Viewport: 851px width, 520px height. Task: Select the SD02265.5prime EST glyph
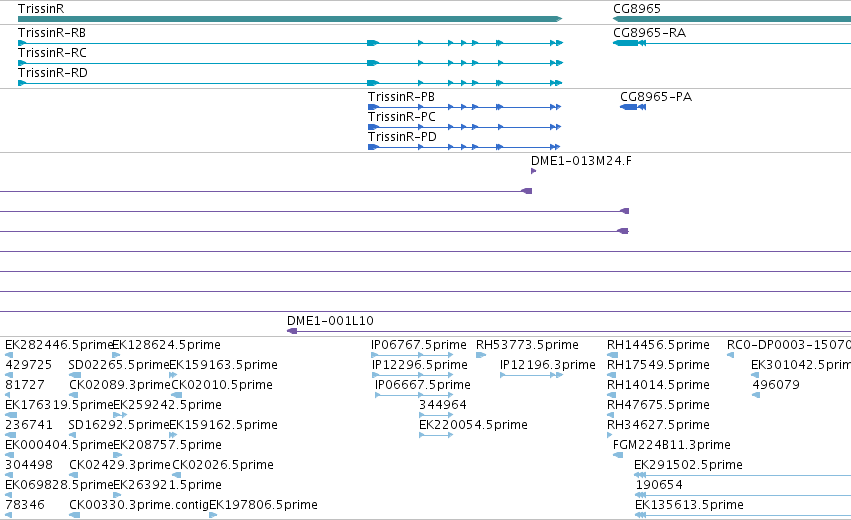click(75, 375)
